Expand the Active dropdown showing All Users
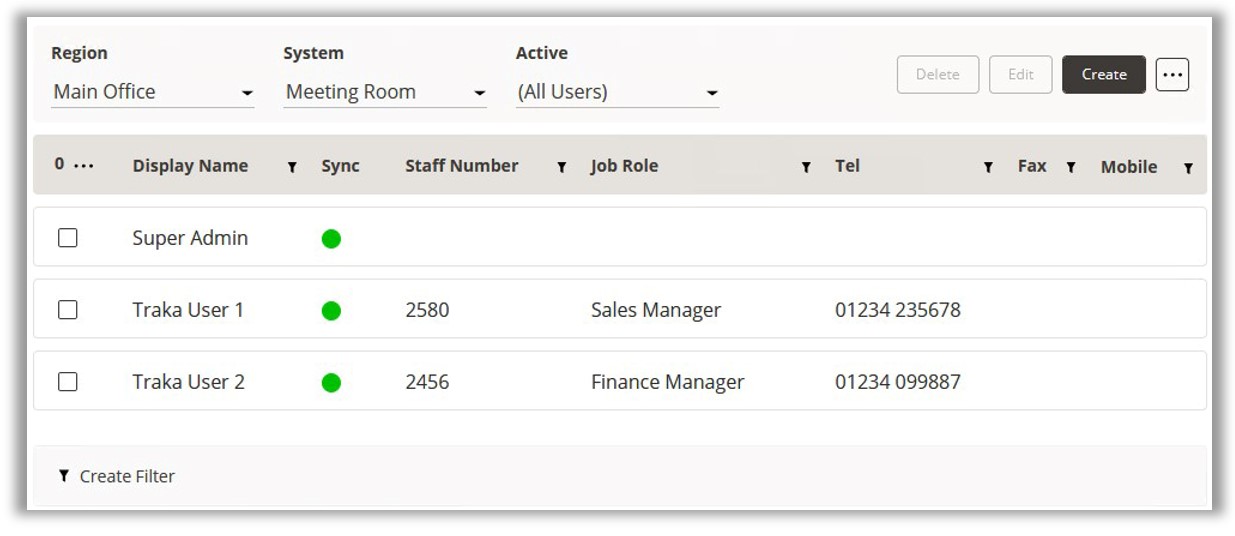The image size is (1235, 536). pyautogui.click(x=617, y=93)
